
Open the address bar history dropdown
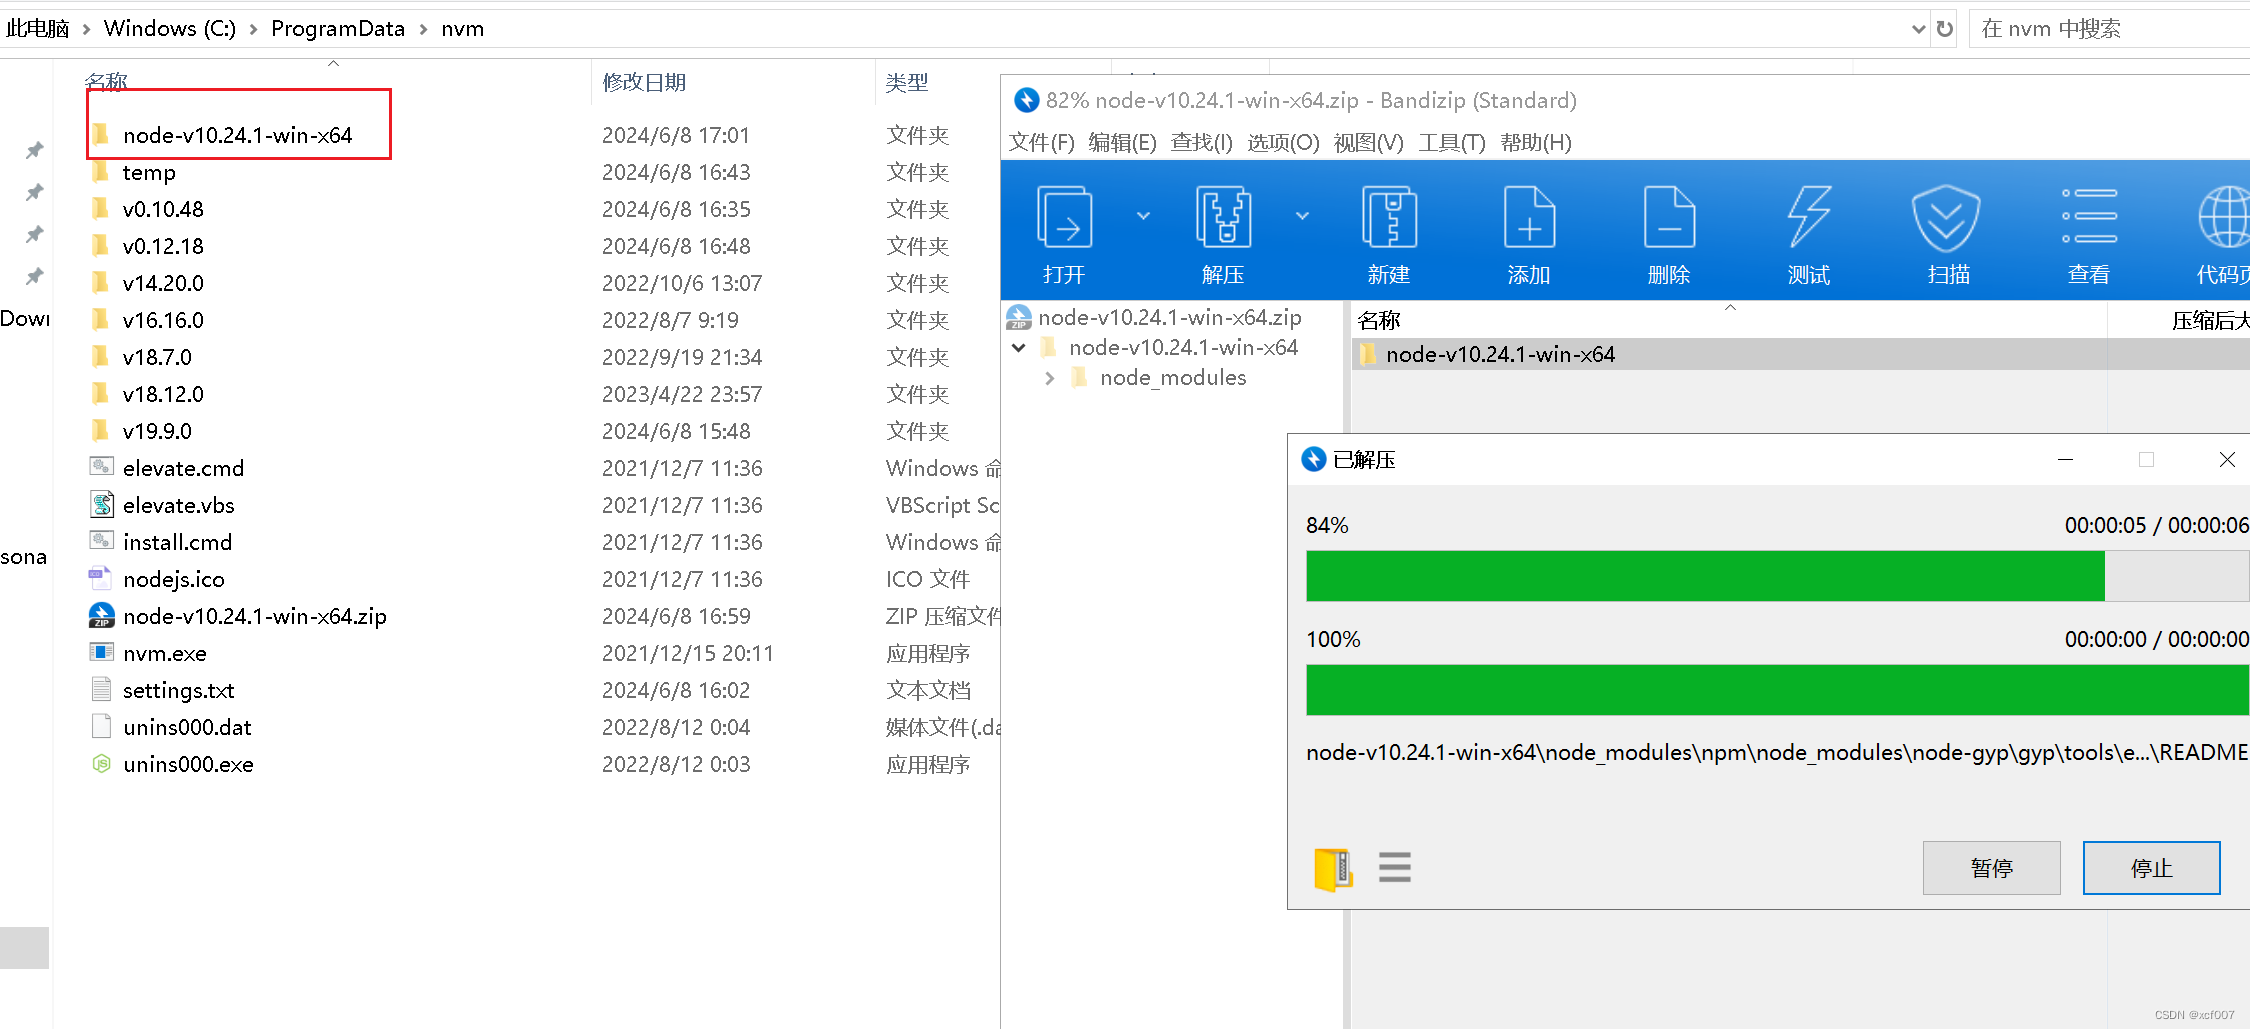[1917, 28]
